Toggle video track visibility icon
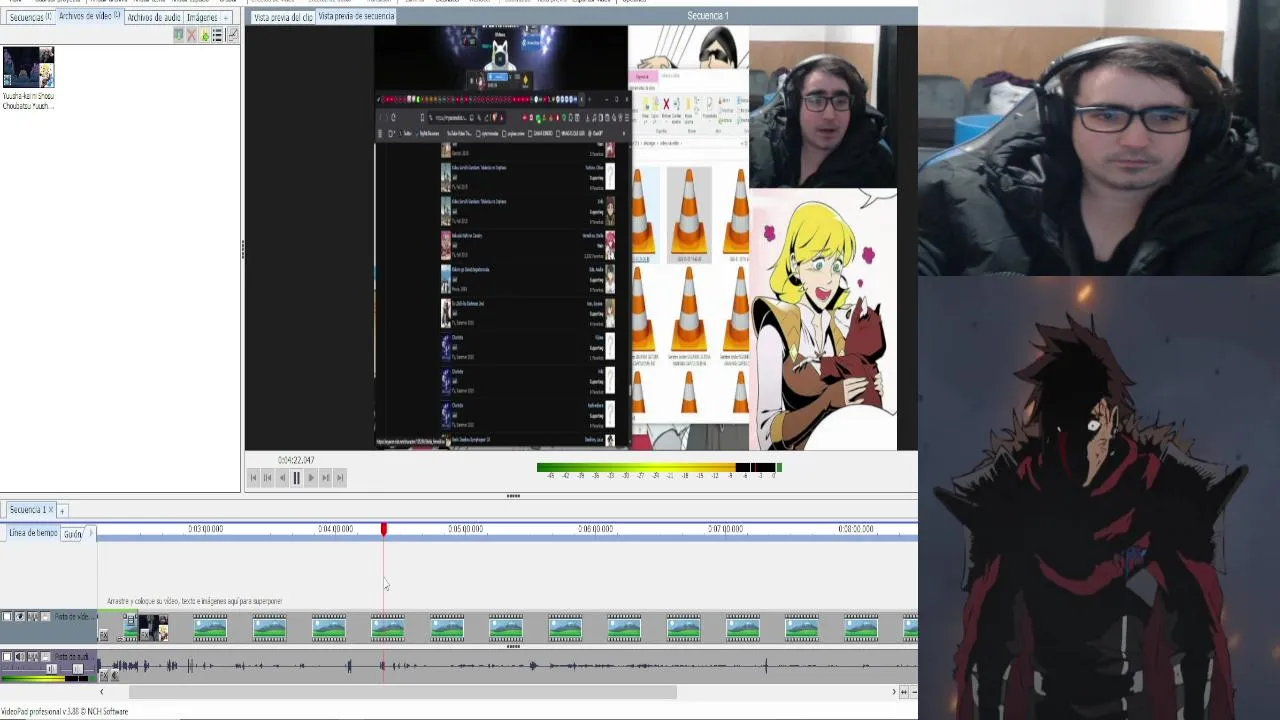The image size is (1280, 720). pos(20,617)
